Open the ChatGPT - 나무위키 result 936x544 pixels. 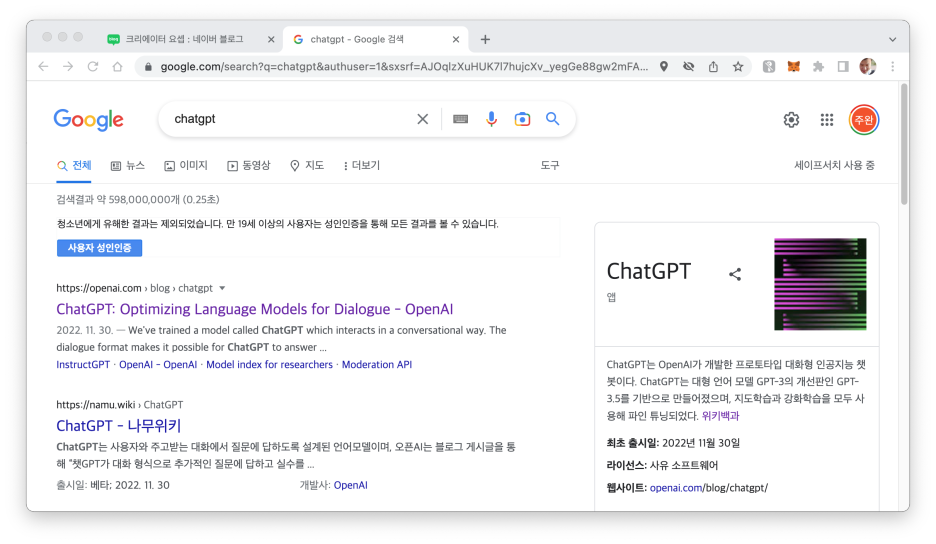tap(118, 426)
